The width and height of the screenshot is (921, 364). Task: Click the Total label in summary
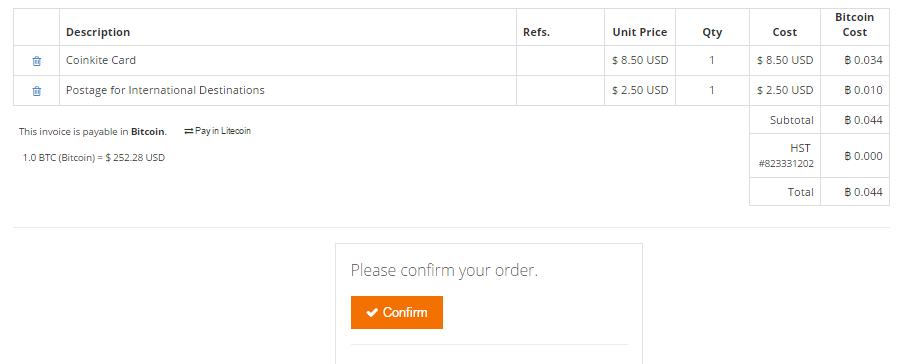(801, 192)
